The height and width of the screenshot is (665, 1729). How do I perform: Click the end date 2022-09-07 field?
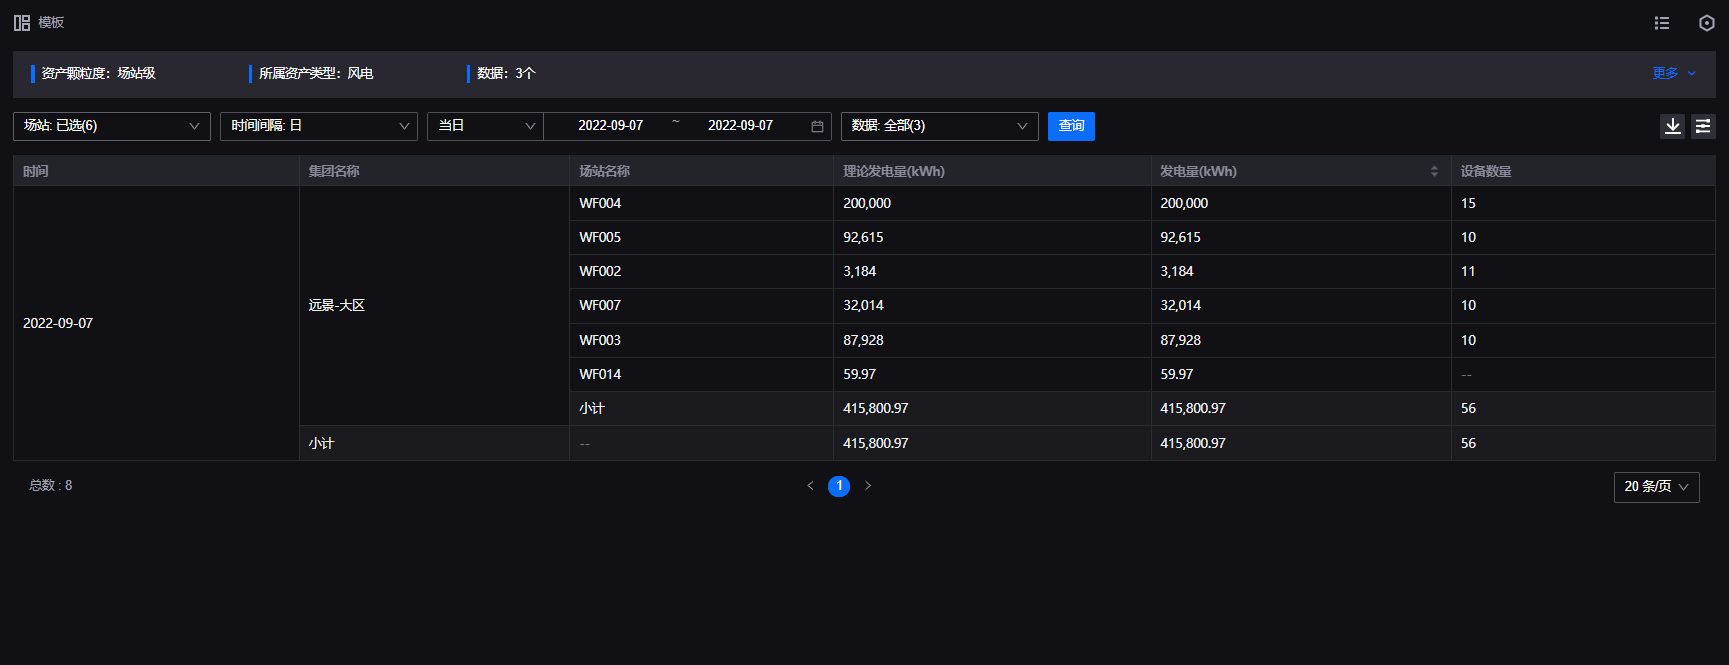tap(740, 126)
